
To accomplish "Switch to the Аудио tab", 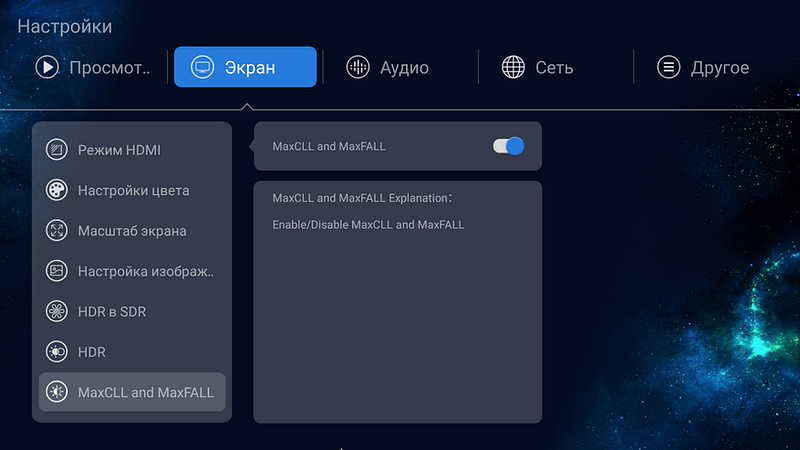I will click(x=403, y=68).
